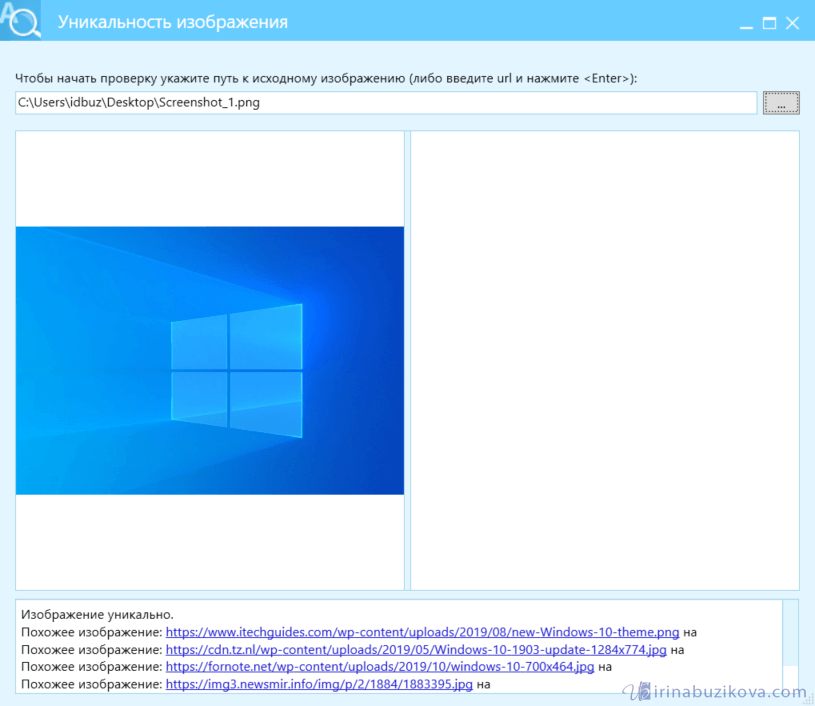
Task: Select the Windows 10 wallpaper preview
Action: click(210, 360)
